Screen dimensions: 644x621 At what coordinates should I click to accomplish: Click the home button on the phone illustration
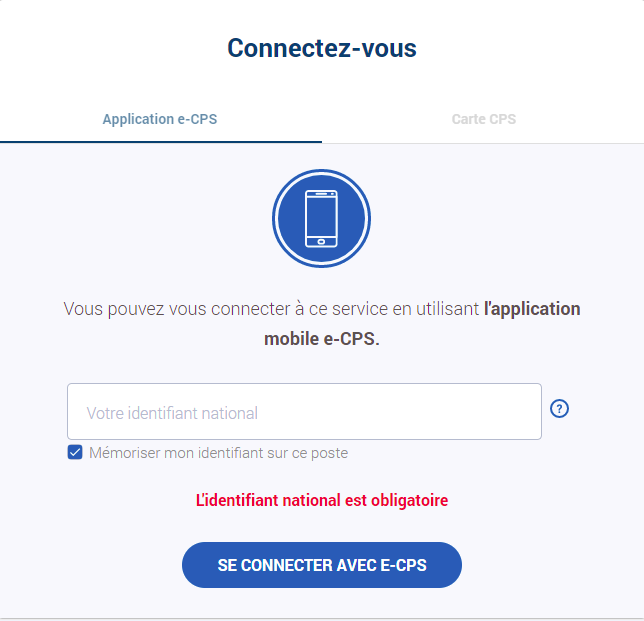coord(321,242)
